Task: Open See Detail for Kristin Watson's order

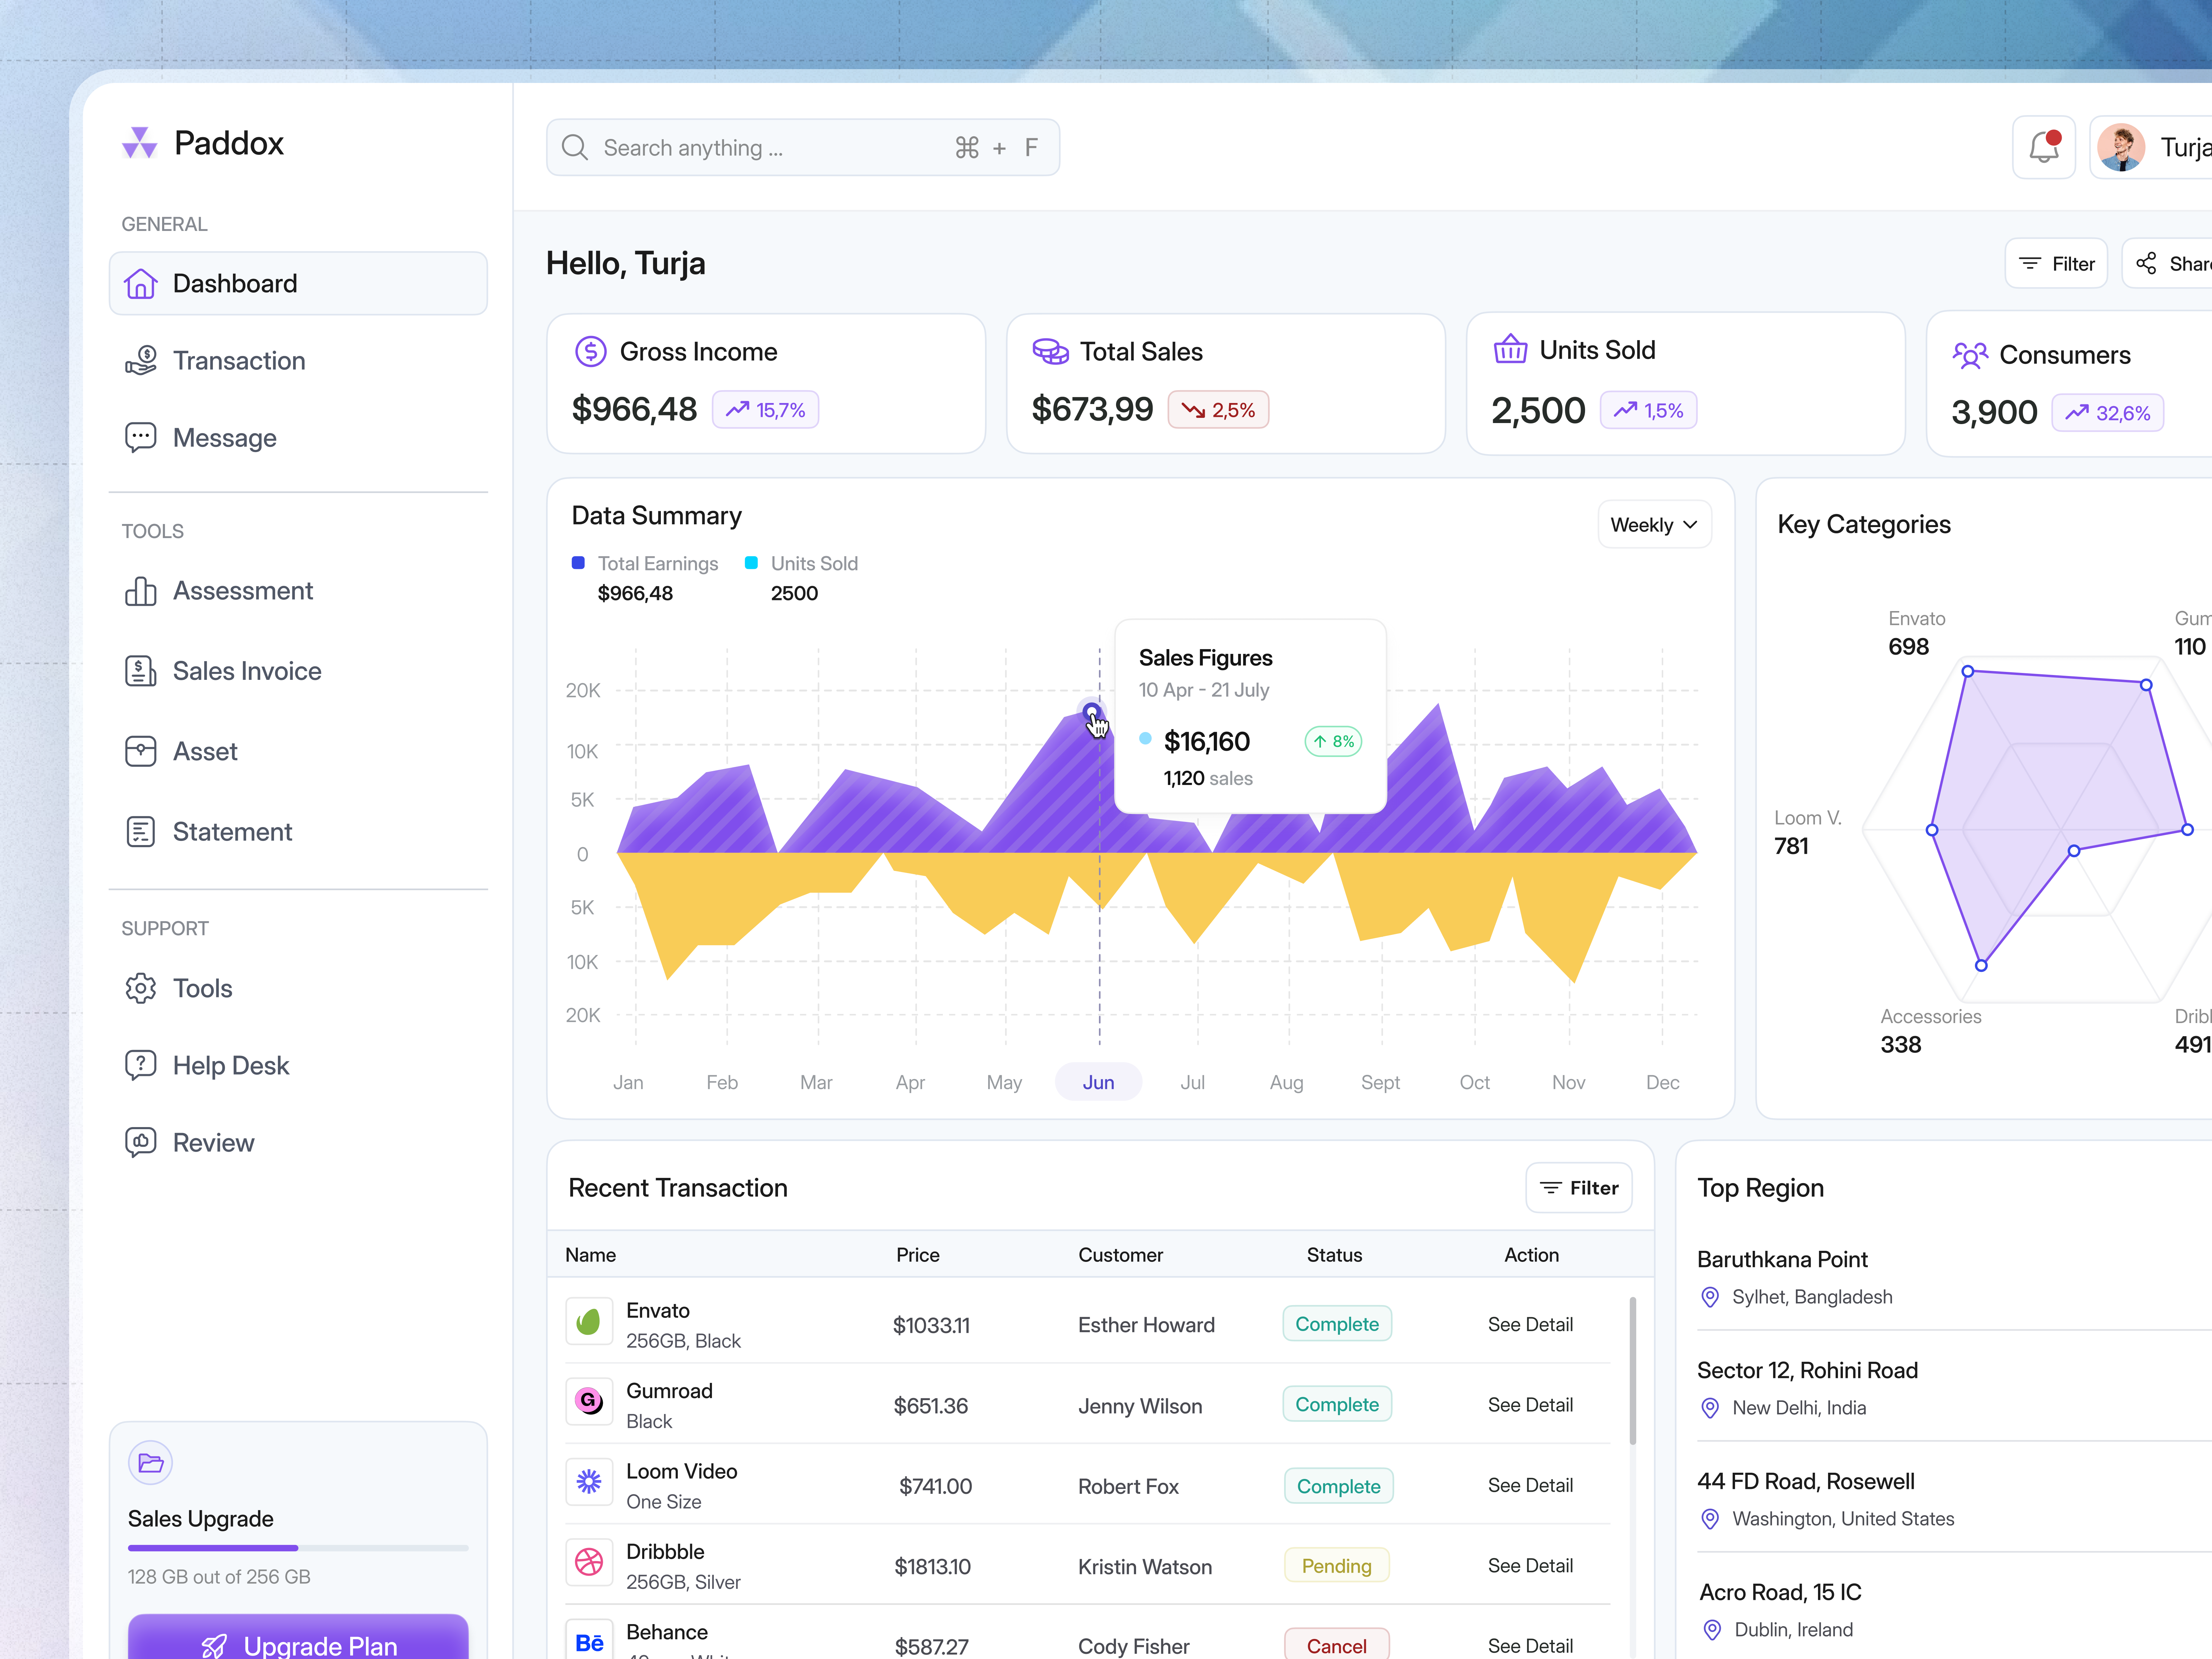Action: pos(1530,1565)
